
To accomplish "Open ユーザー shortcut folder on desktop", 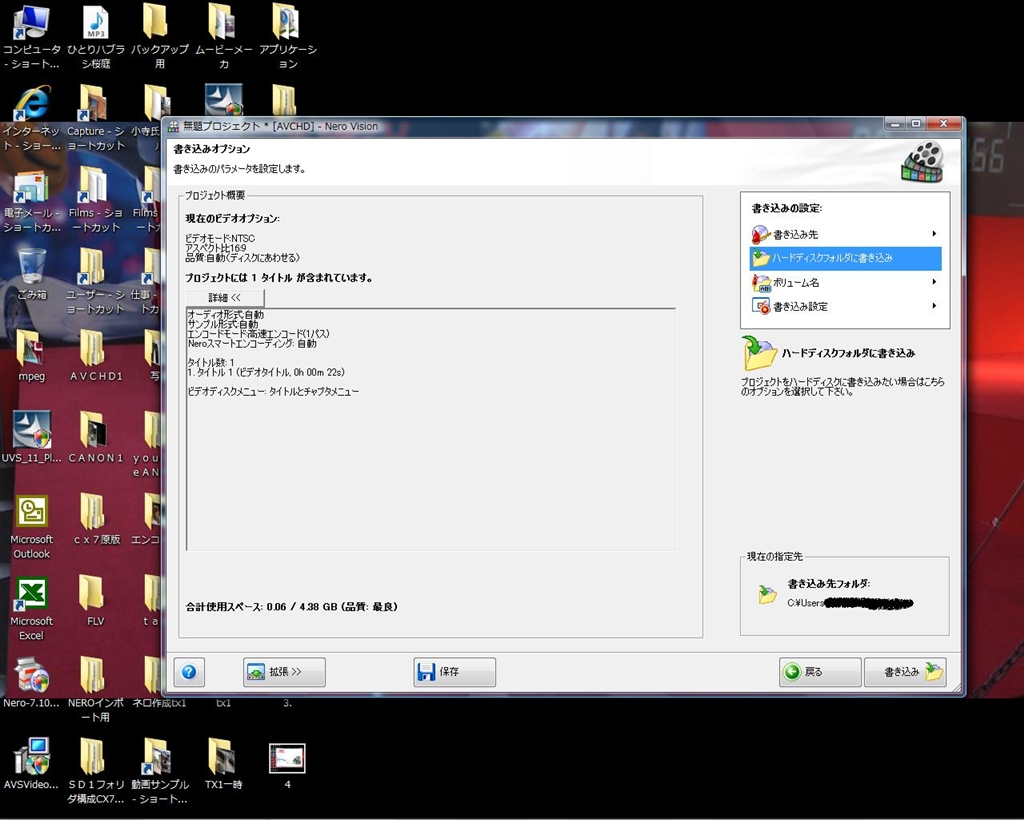I will [95, 282].
